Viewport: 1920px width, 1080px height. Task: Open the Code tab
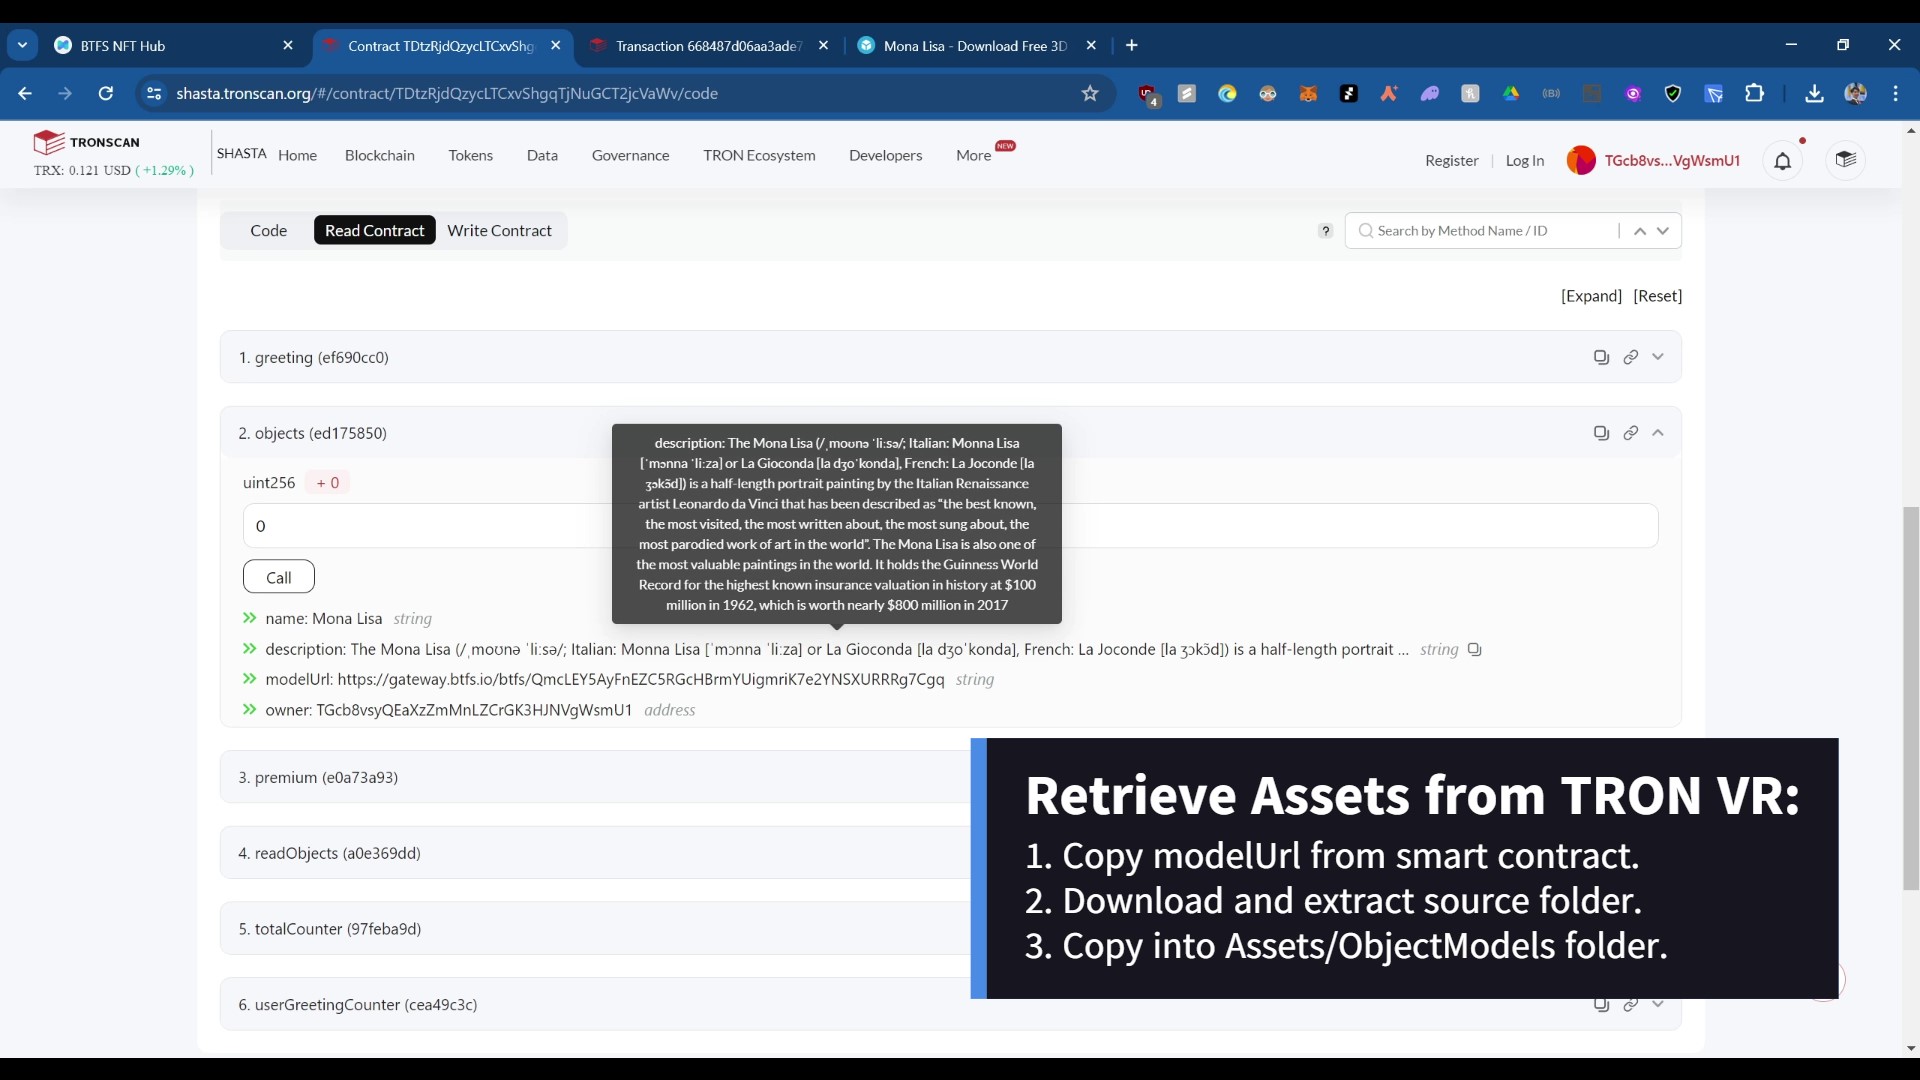[268, 231]
